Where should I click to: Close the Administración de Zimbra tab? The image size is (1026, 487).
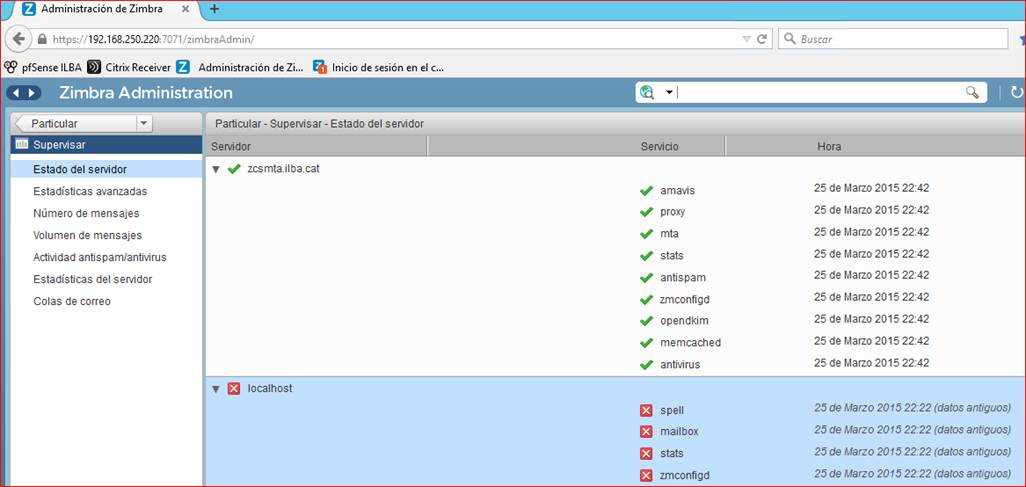point(185,9)
